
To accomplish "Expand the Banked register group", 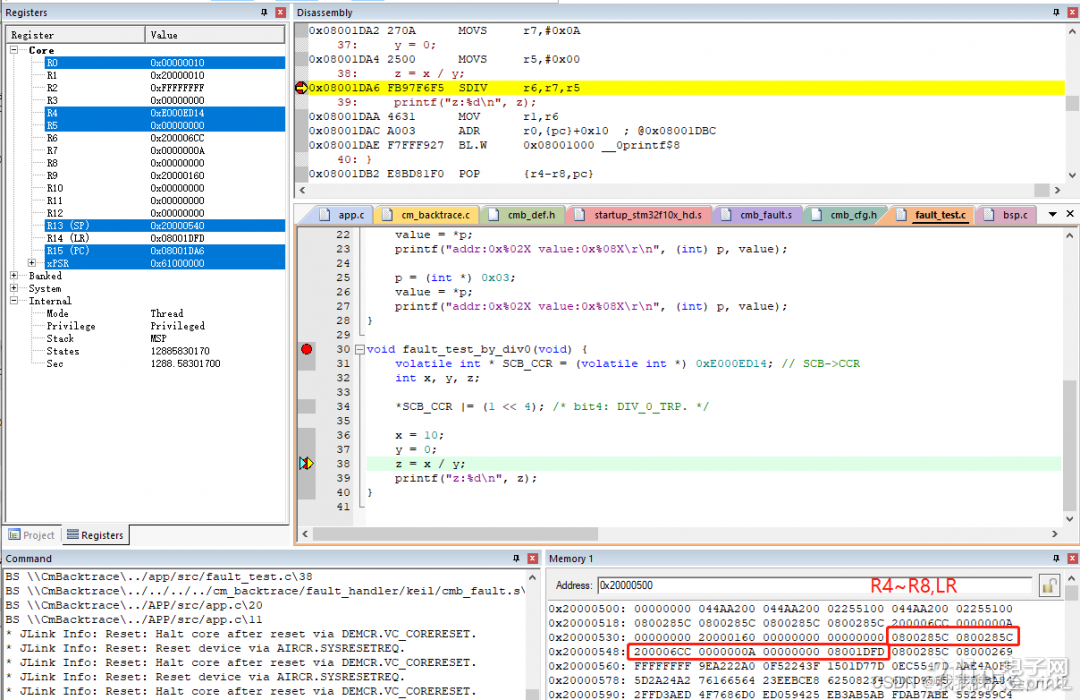I will (x=14, y=276).
